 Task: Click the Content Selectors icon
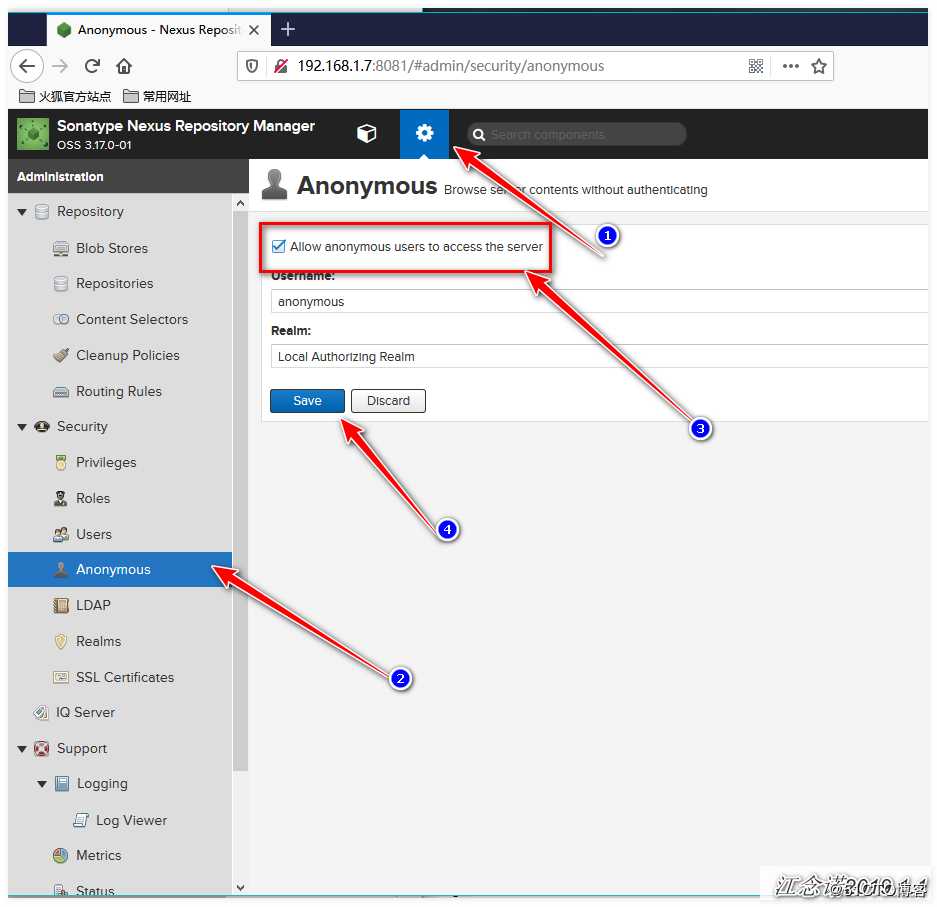point(60,320)
